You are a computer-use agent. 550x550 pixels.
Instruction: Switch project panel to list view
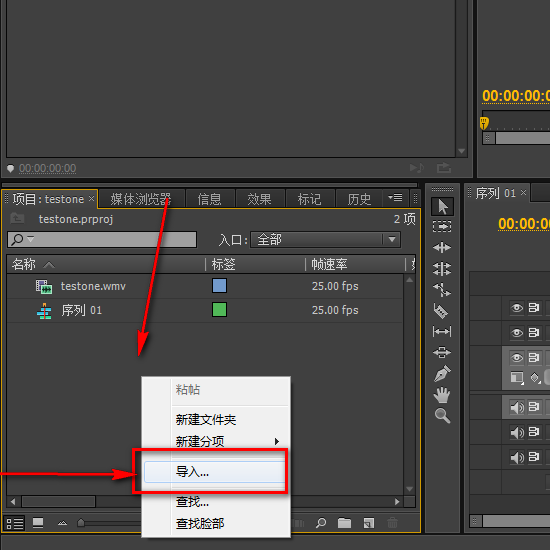14,523
